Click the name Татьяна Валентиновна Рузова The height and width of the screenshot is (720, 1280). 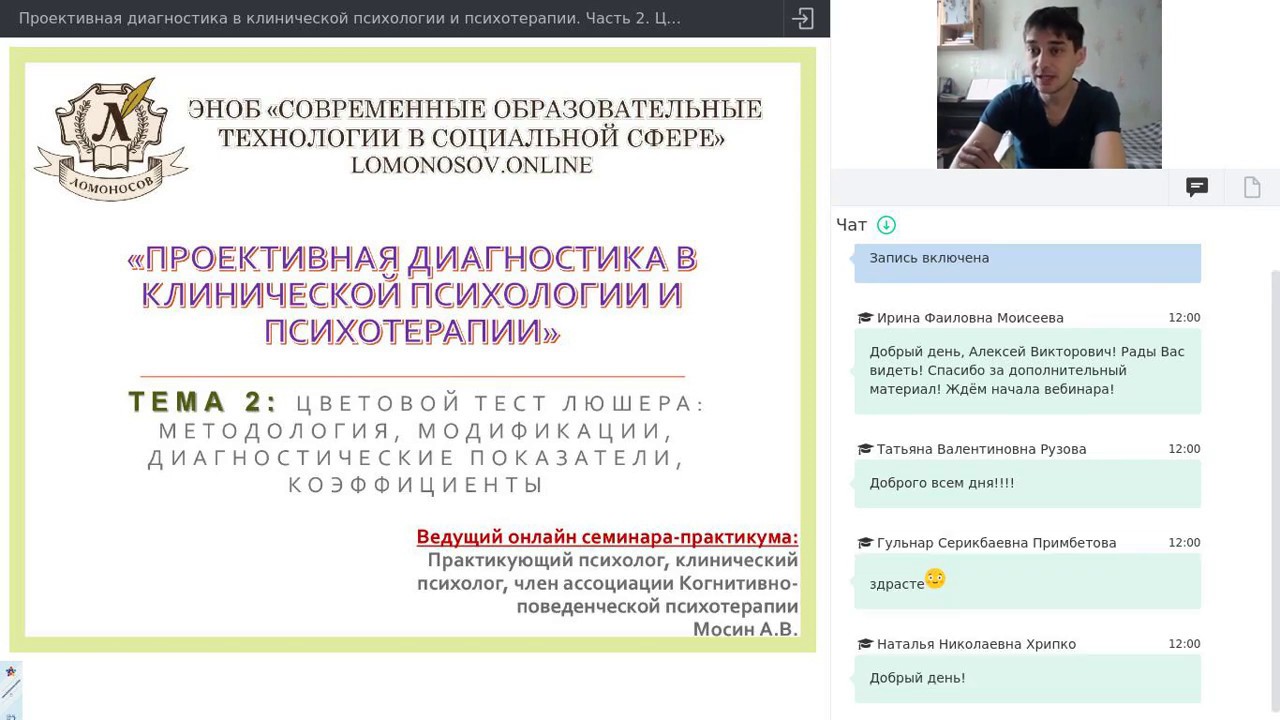[x=981, y=449]
